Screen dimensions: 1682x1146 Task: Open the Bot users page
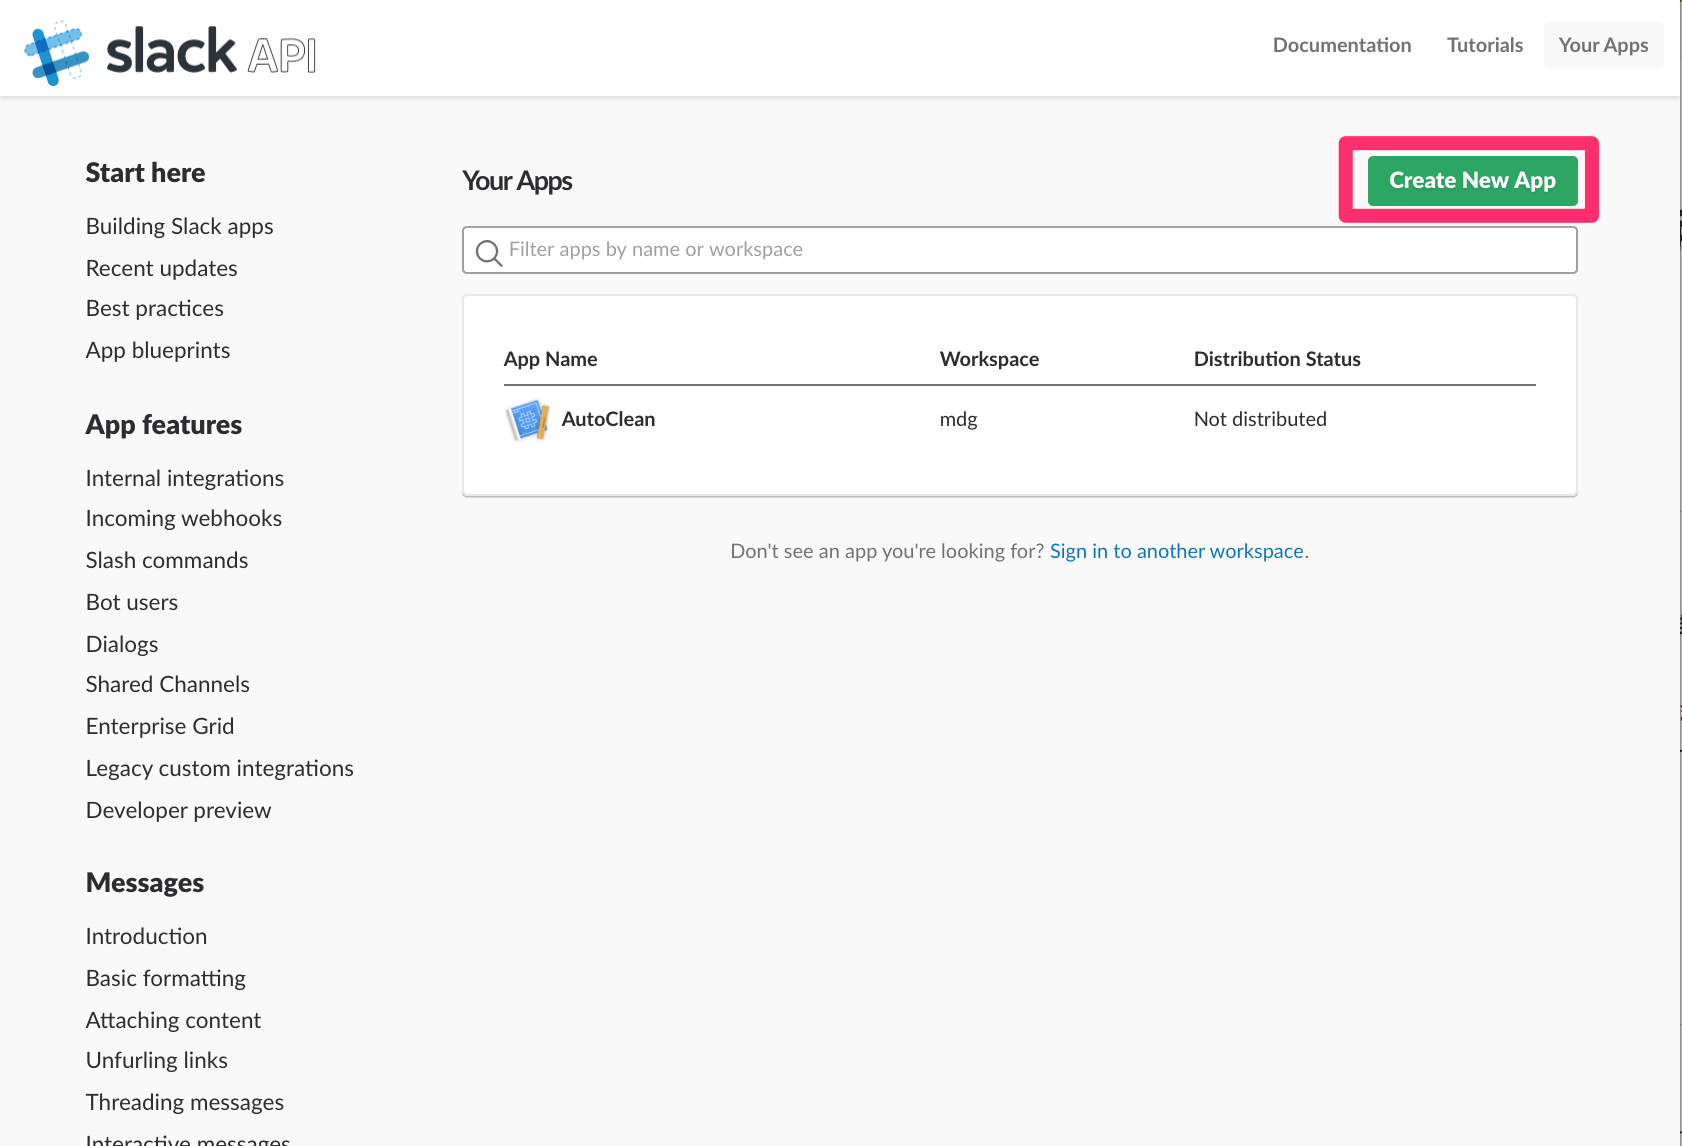click(x=132, y=602)
